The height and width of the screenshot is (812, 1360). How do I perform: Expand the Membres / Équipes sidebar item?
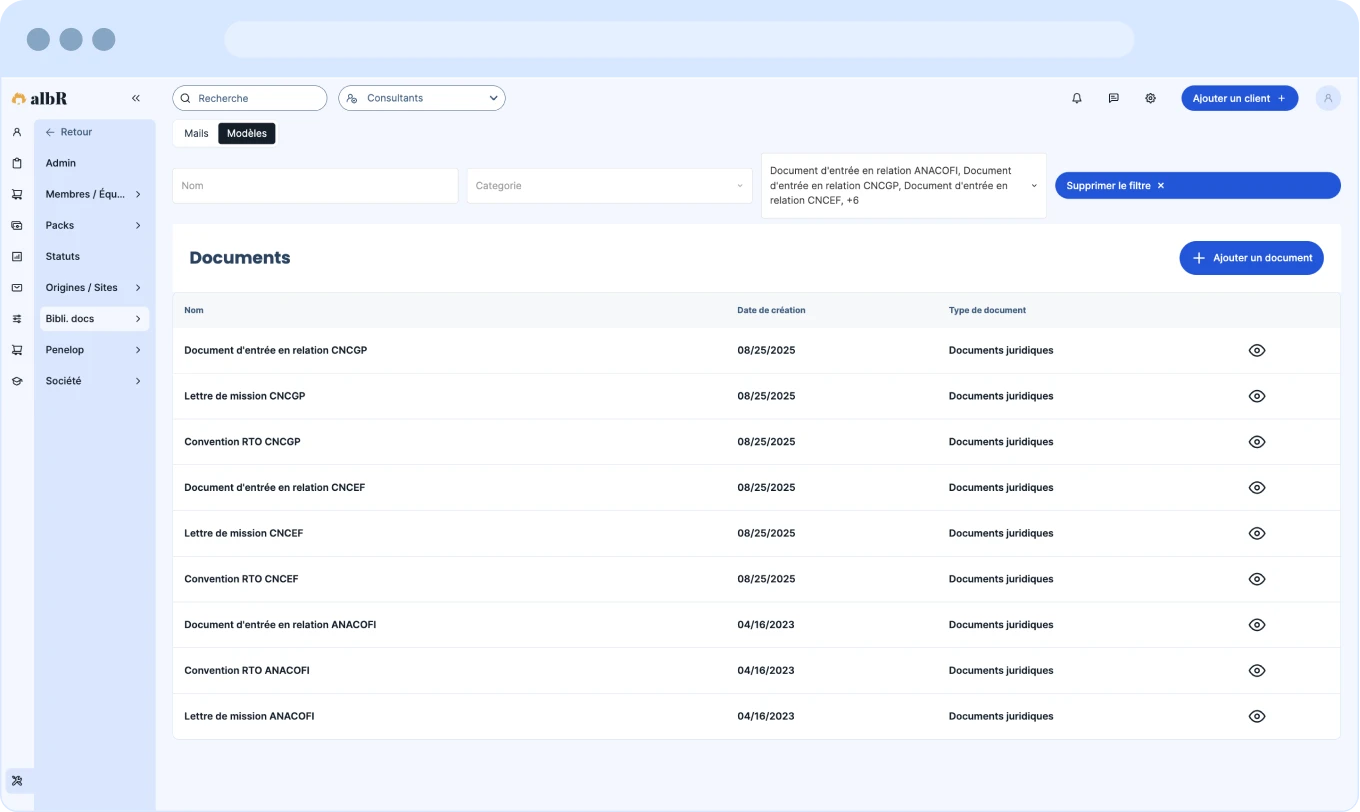[x=94, y=194]
